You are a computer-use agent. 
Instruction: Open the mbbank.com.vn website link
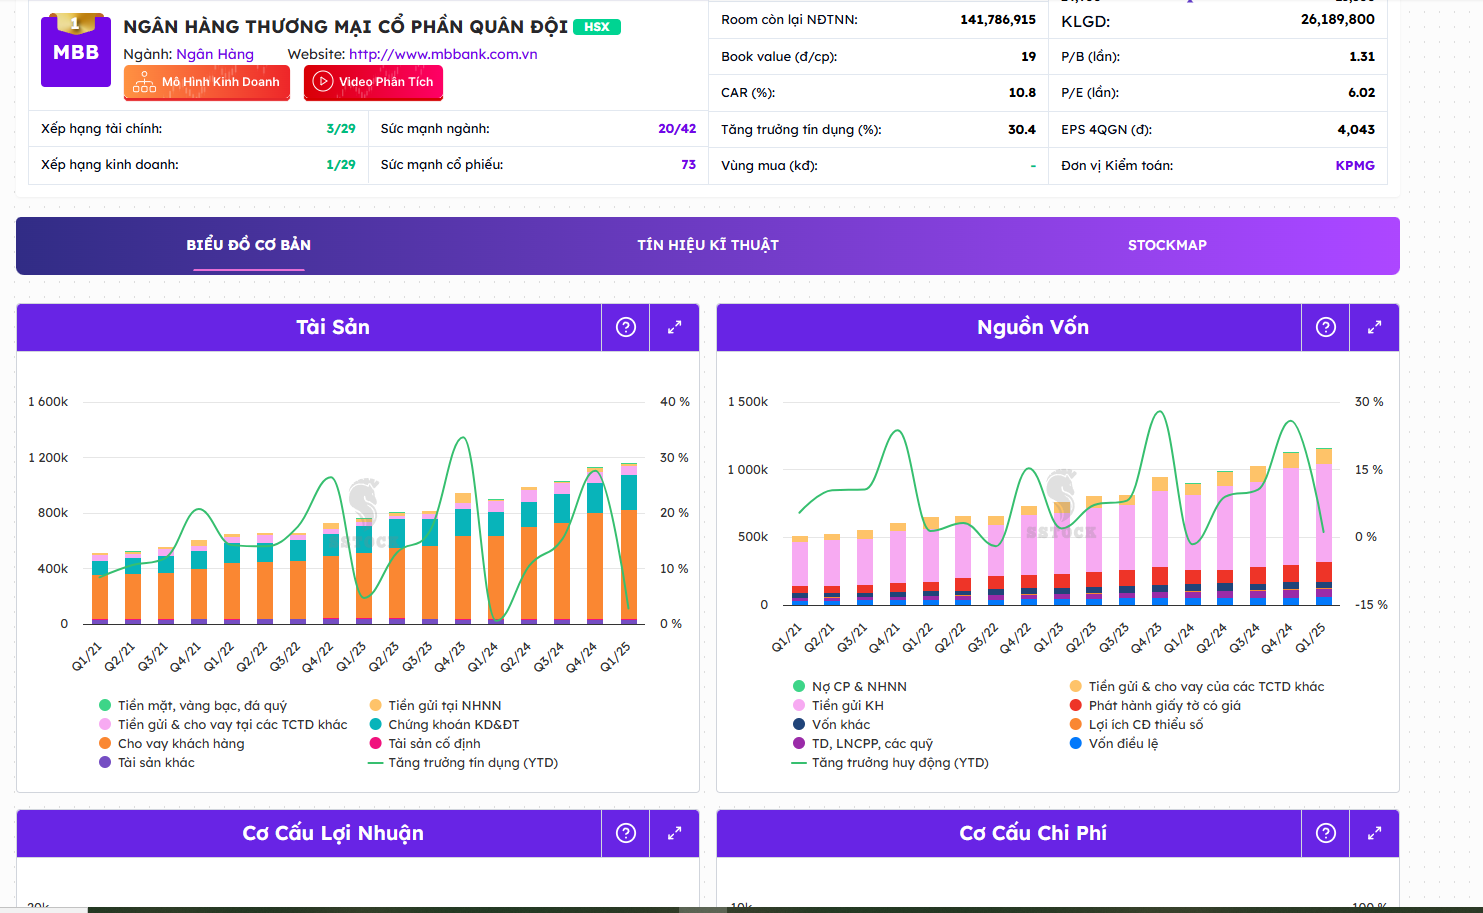click(443, 54)
